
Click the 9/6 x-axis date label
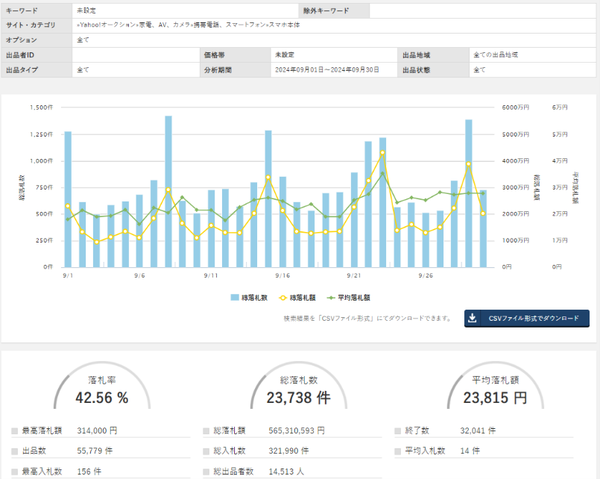(x=140, y=276)
